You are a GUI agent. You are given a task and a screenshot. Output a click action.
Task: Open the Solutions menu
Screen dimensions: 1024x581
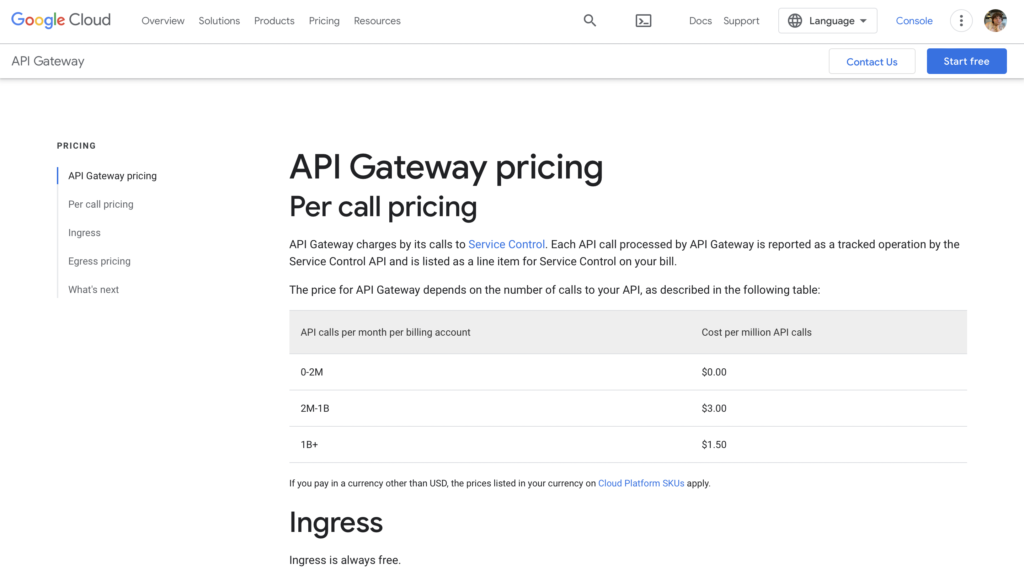click(219, 21)
